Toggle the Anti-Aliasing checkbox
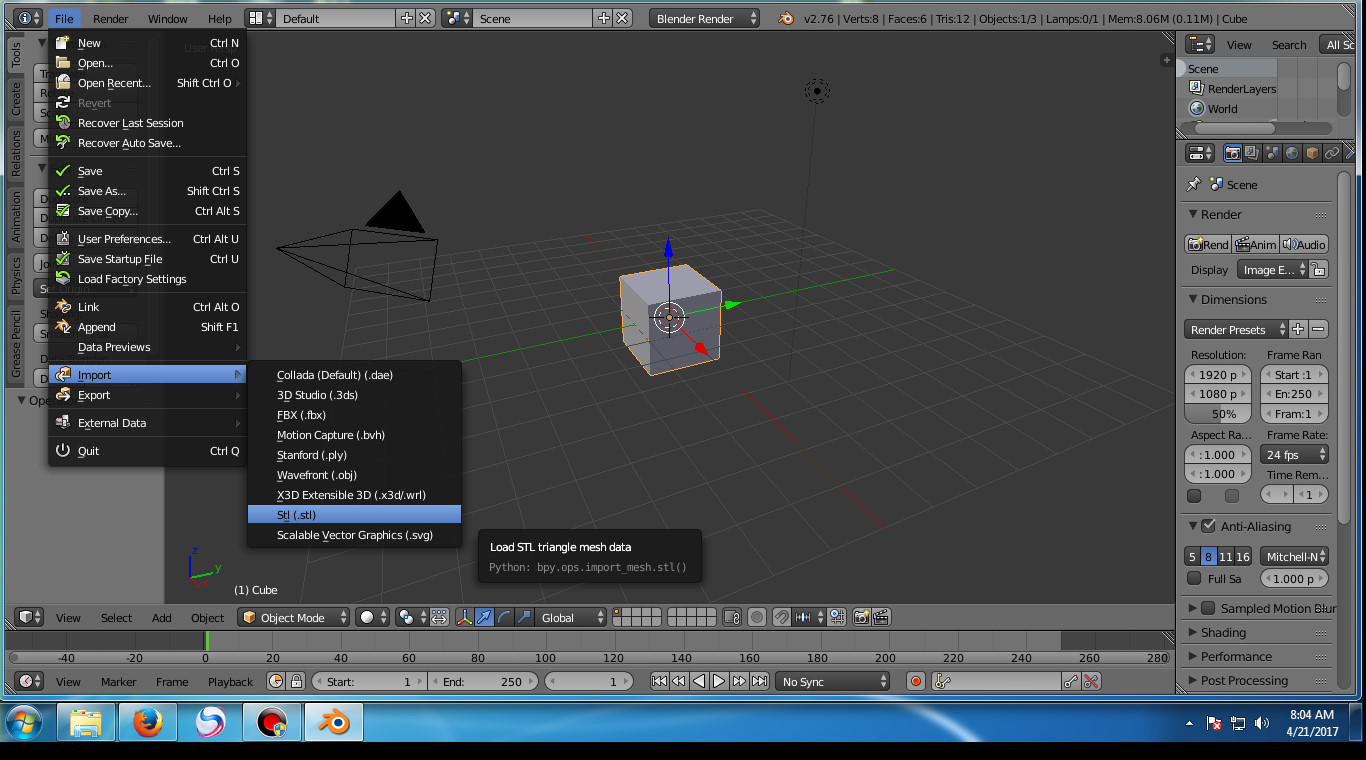Image resolution: width=1366 pixels, height=760 pixels. pyautogui.click(x=1208, y=526)
